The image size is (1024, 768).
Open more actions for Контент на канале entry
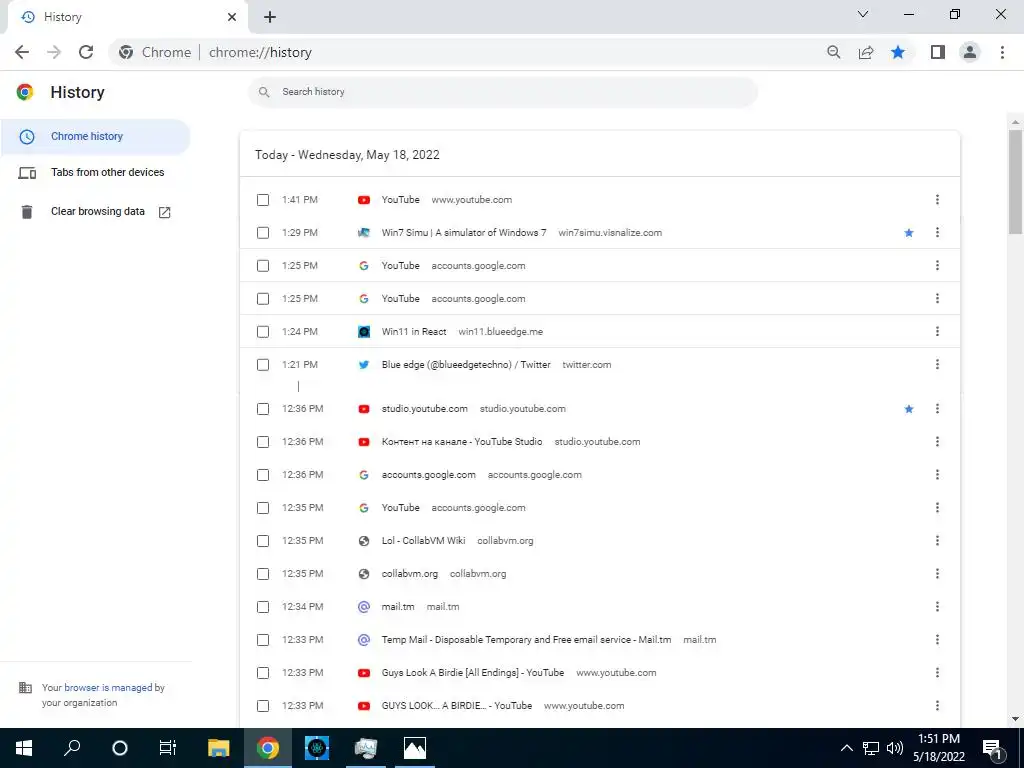point(937,442)
